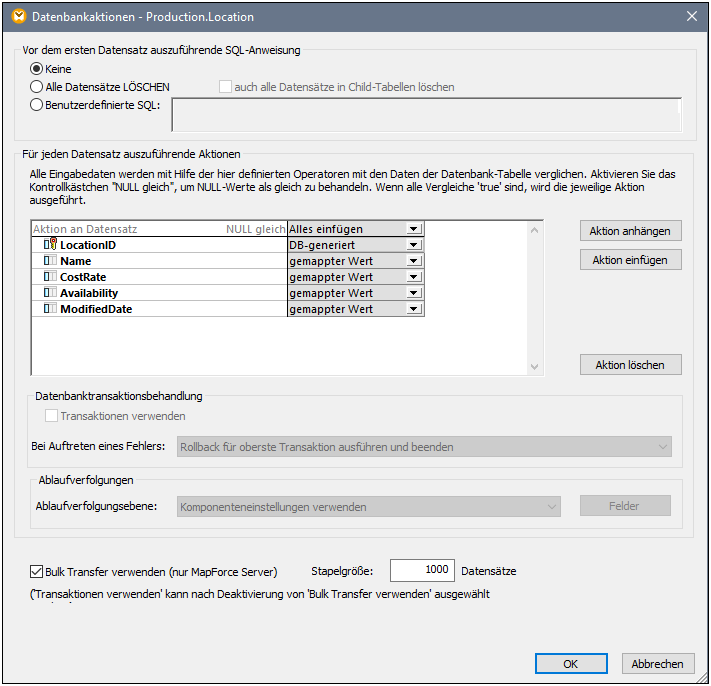Click the Stapelgröße input field
The height and width of the screenshot is (686, 711).
421,570
